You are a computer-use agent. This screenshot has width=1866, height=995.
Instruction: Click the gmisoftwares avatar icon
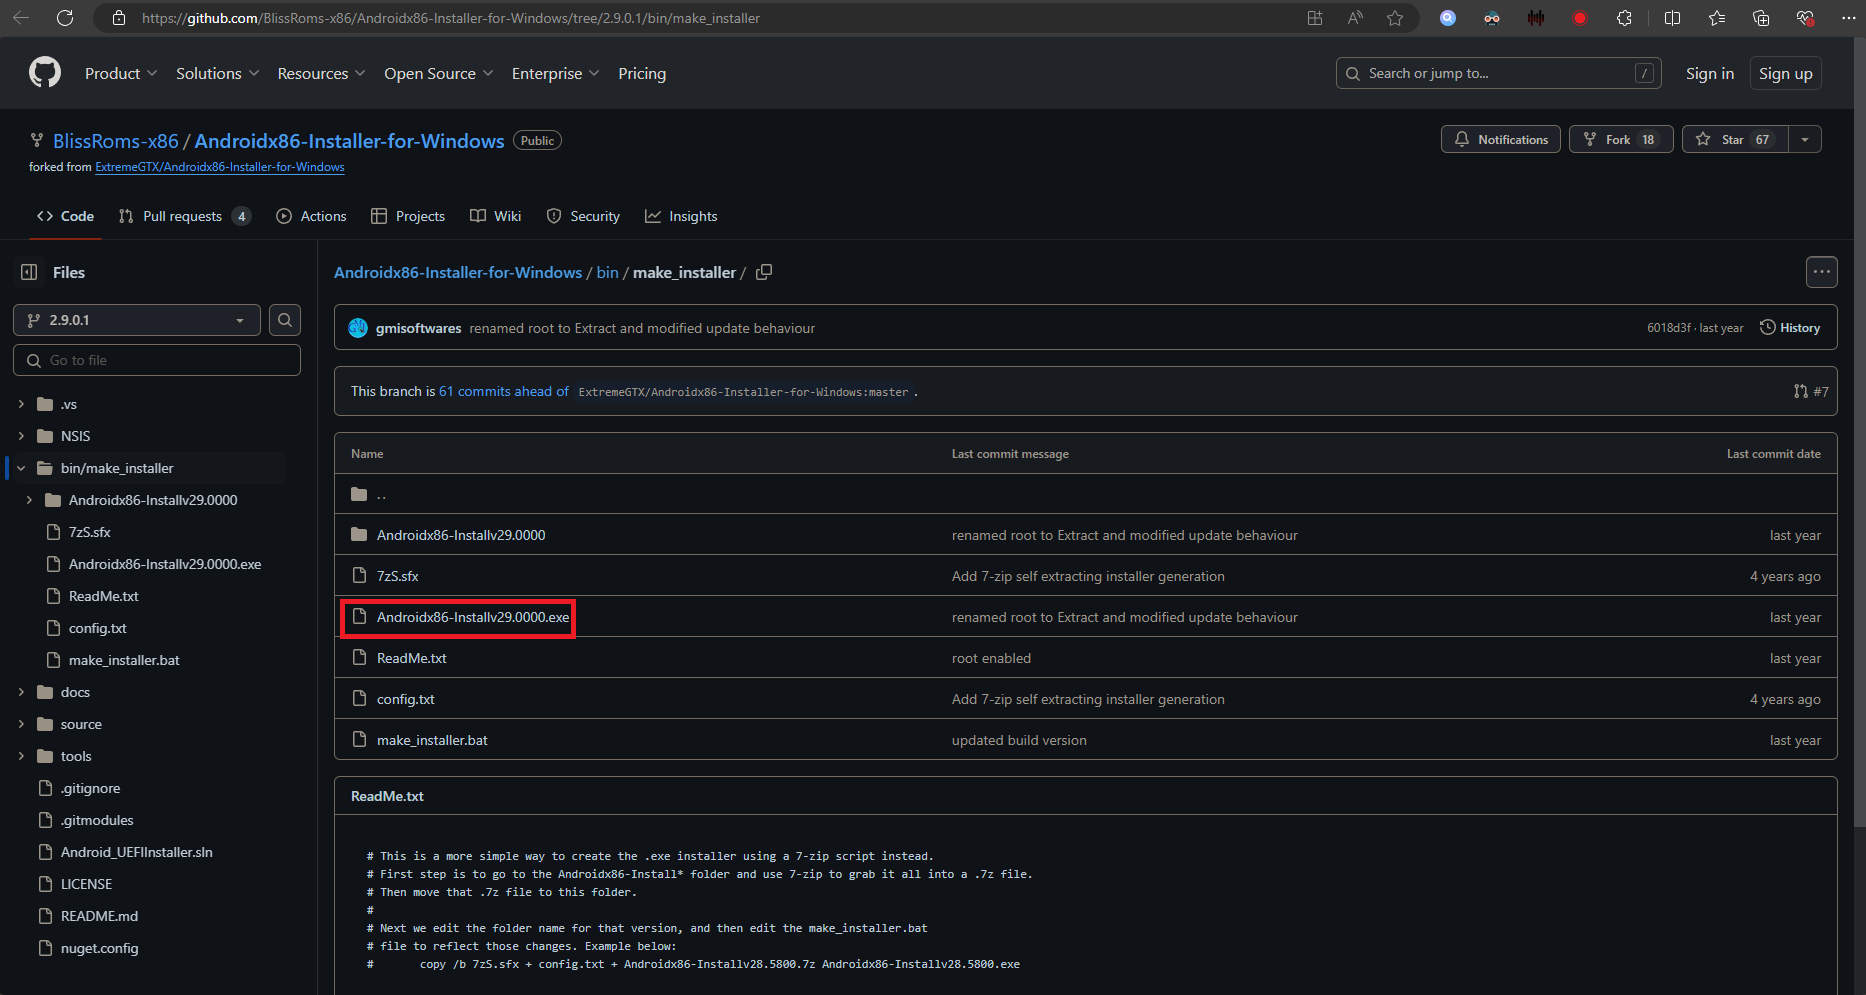(358, 328)
